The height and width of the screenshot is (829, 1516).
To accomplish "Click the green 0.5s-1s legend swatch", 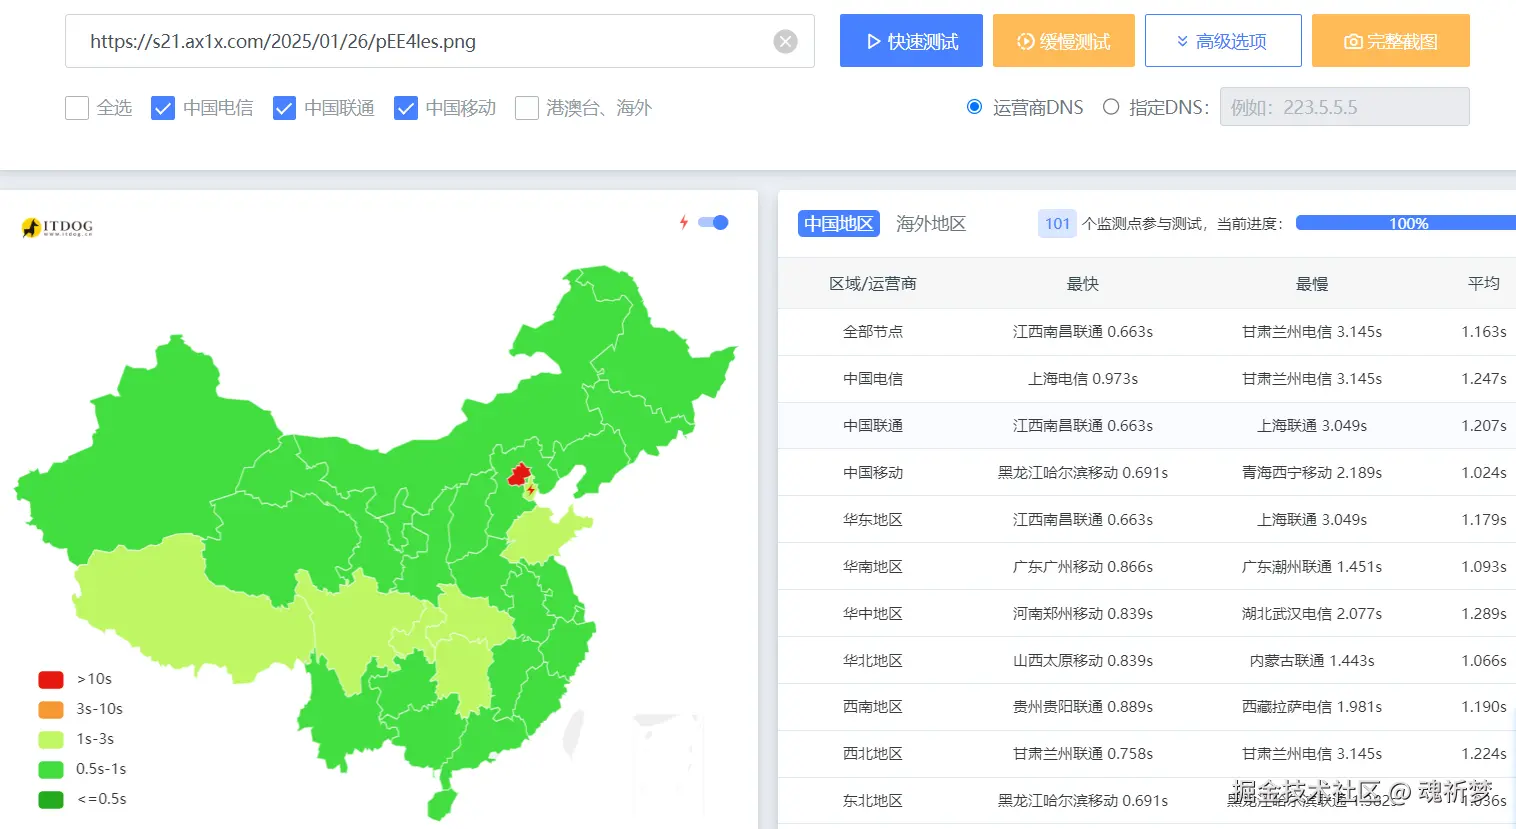I will (51, 769).
